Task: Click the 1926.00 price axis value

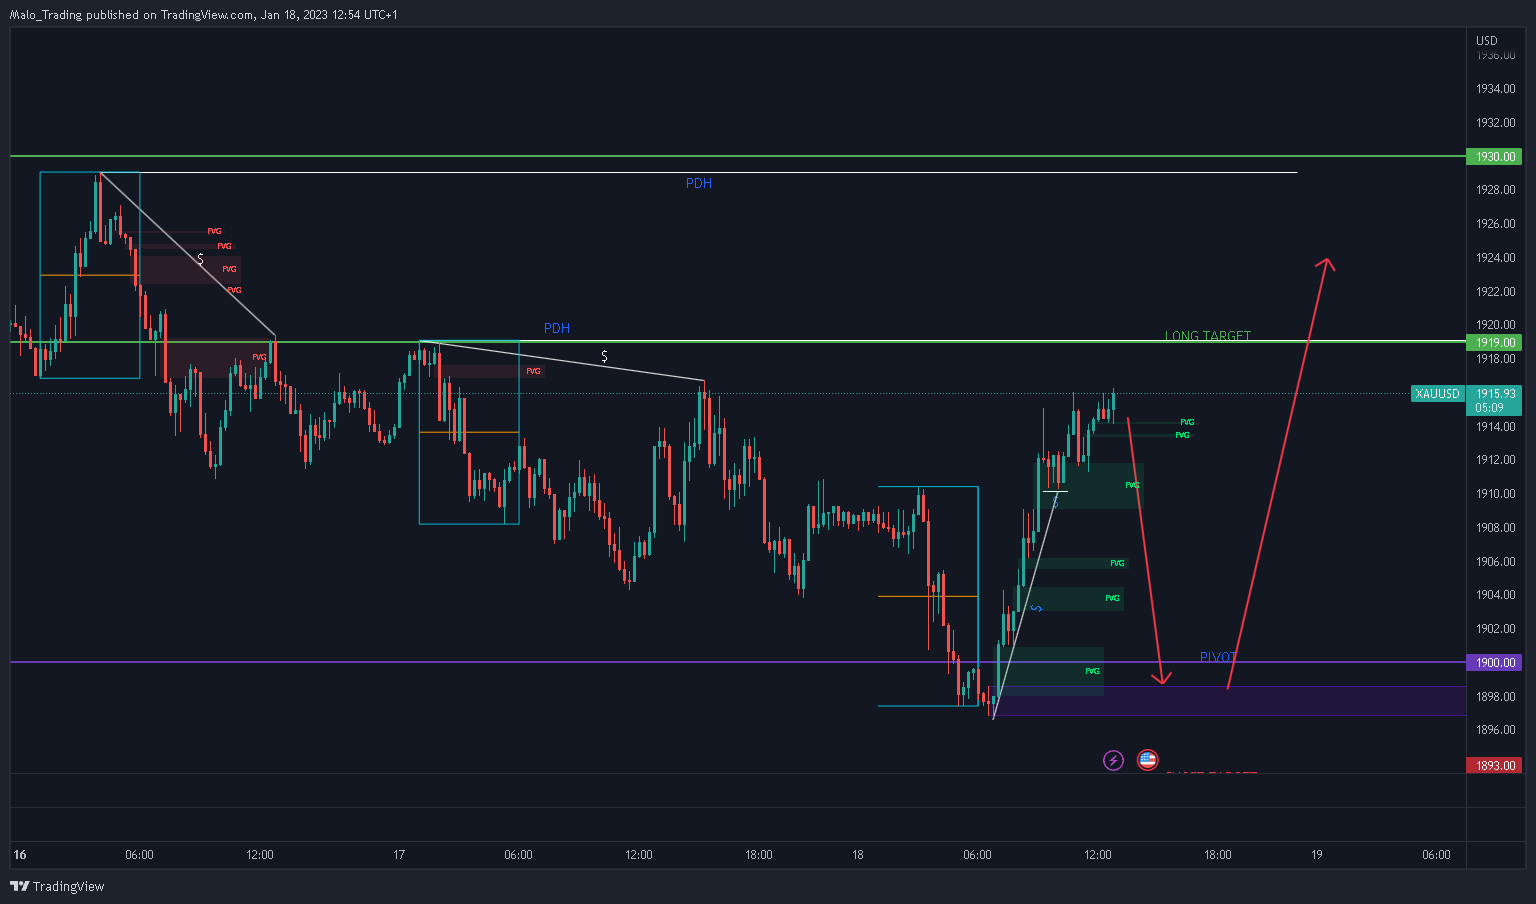Action: click(x=1496, y=224)
